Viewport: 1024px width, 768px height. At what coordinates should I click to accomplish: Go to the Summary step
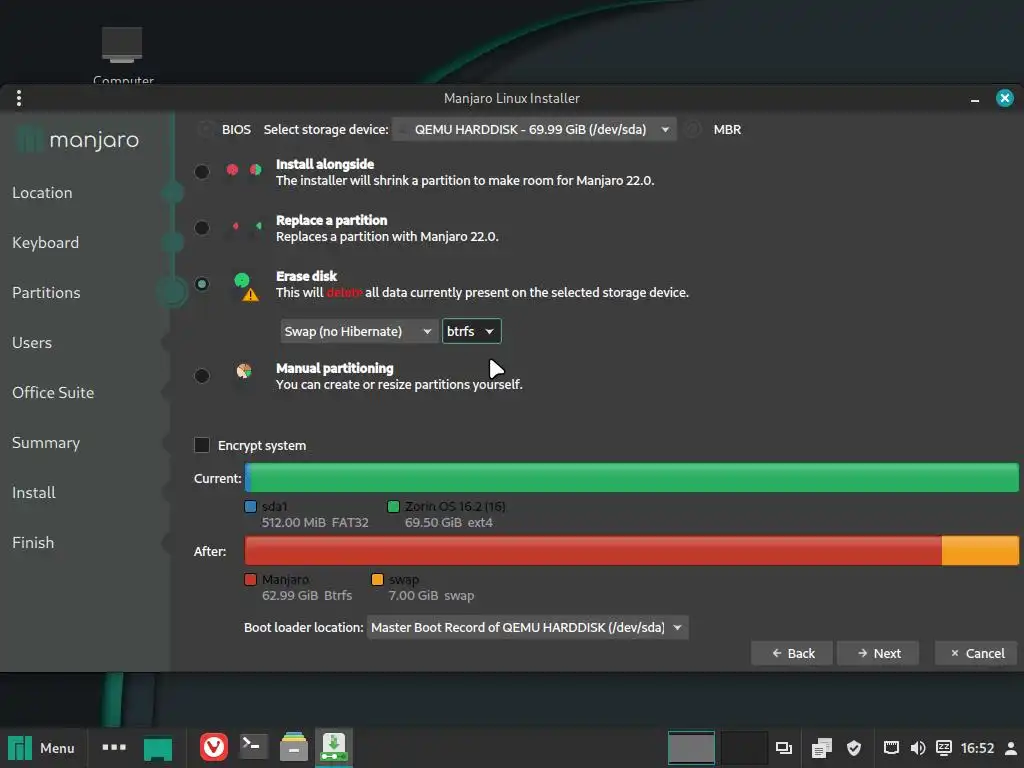coord(46,443)
